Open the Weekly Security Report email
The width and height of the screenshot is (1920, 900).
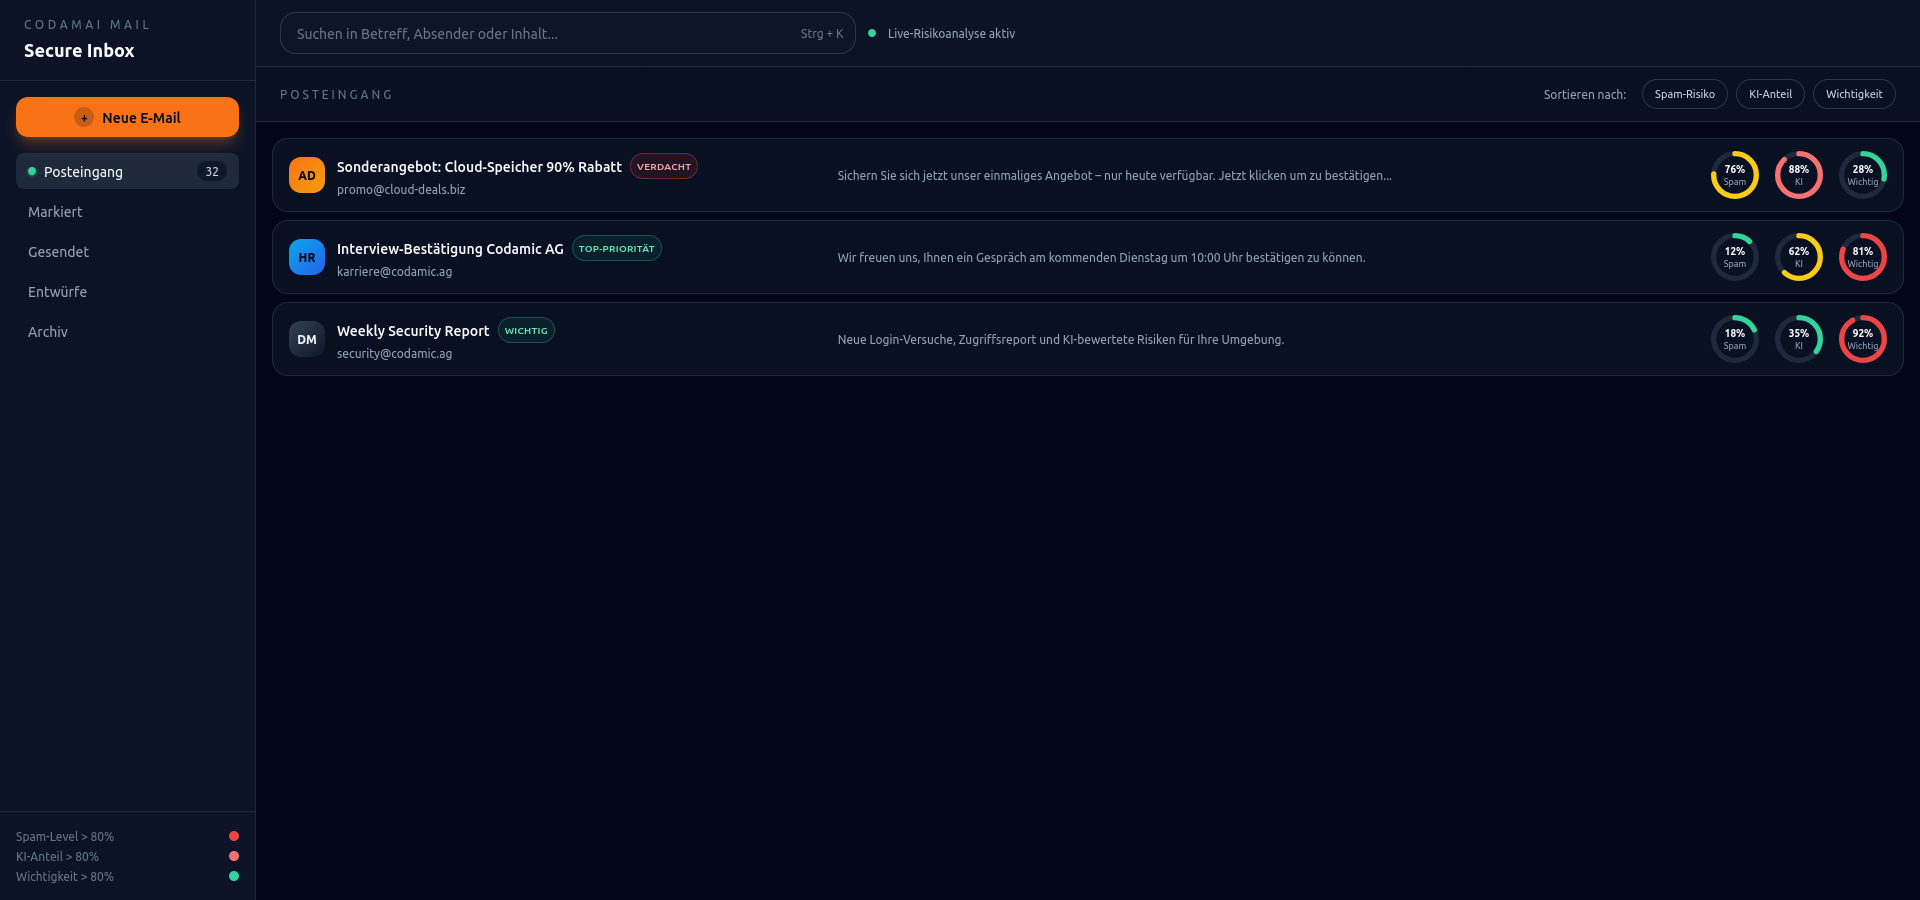[413, 331]
